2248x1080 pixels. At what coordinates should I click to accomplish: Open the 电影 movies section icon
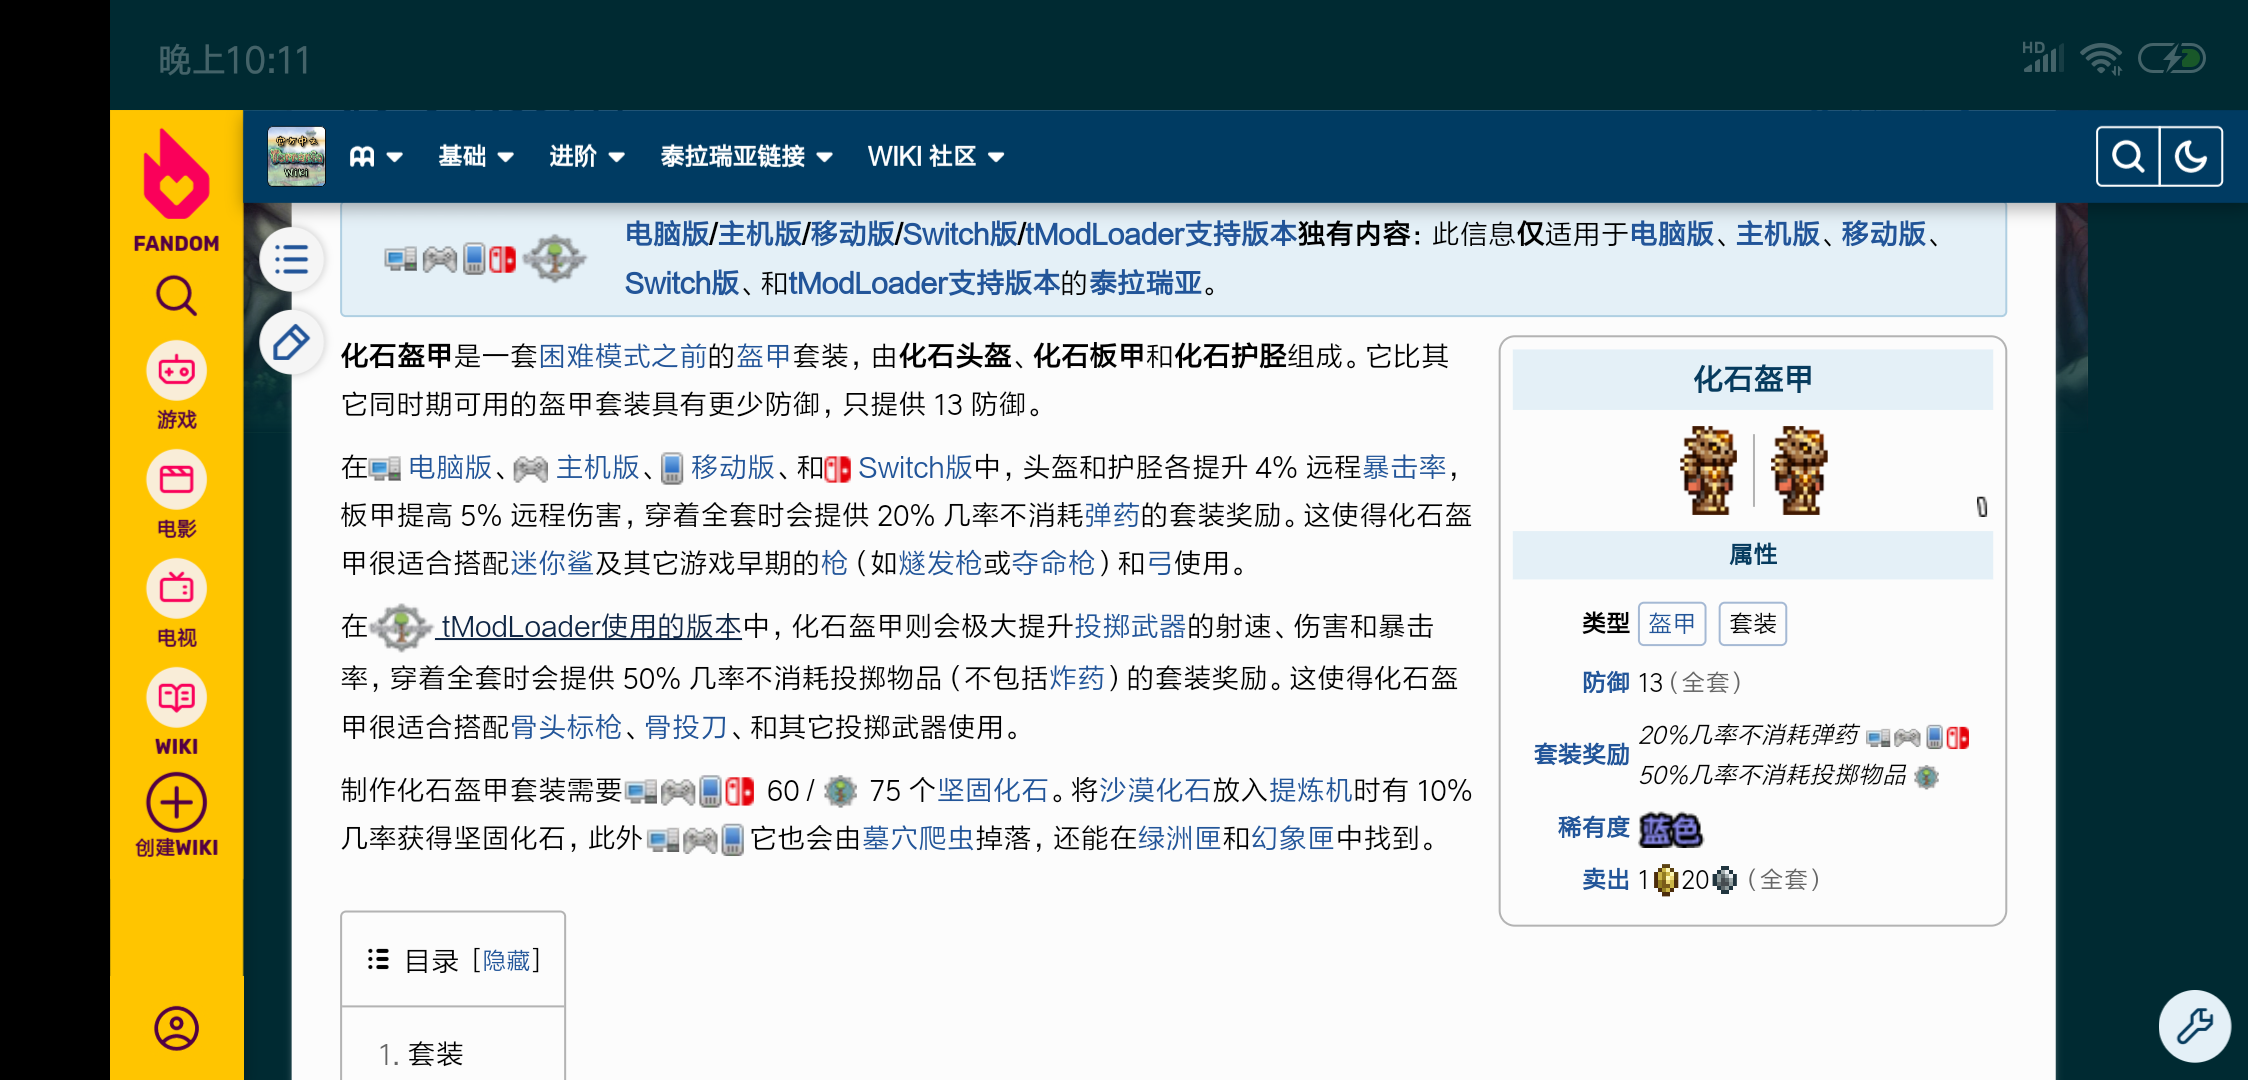176,481
